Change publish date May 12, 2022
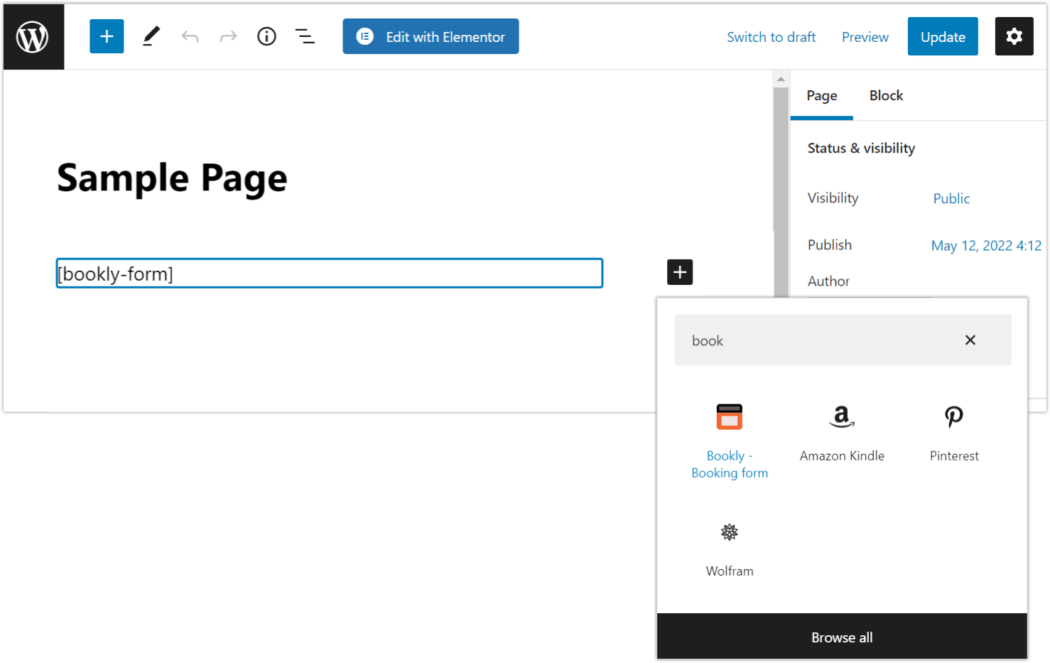The height and width of the screenshot is (663, 1050). tap(986, 246)
